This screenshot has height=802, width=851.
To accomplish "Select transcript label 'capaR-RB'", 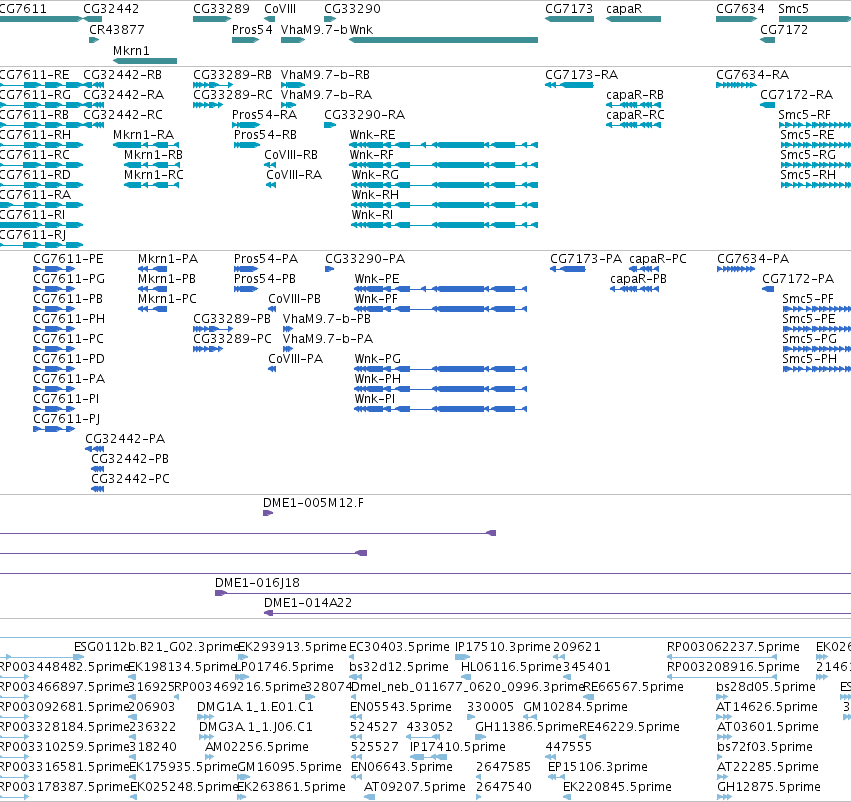I will (634, 94).
